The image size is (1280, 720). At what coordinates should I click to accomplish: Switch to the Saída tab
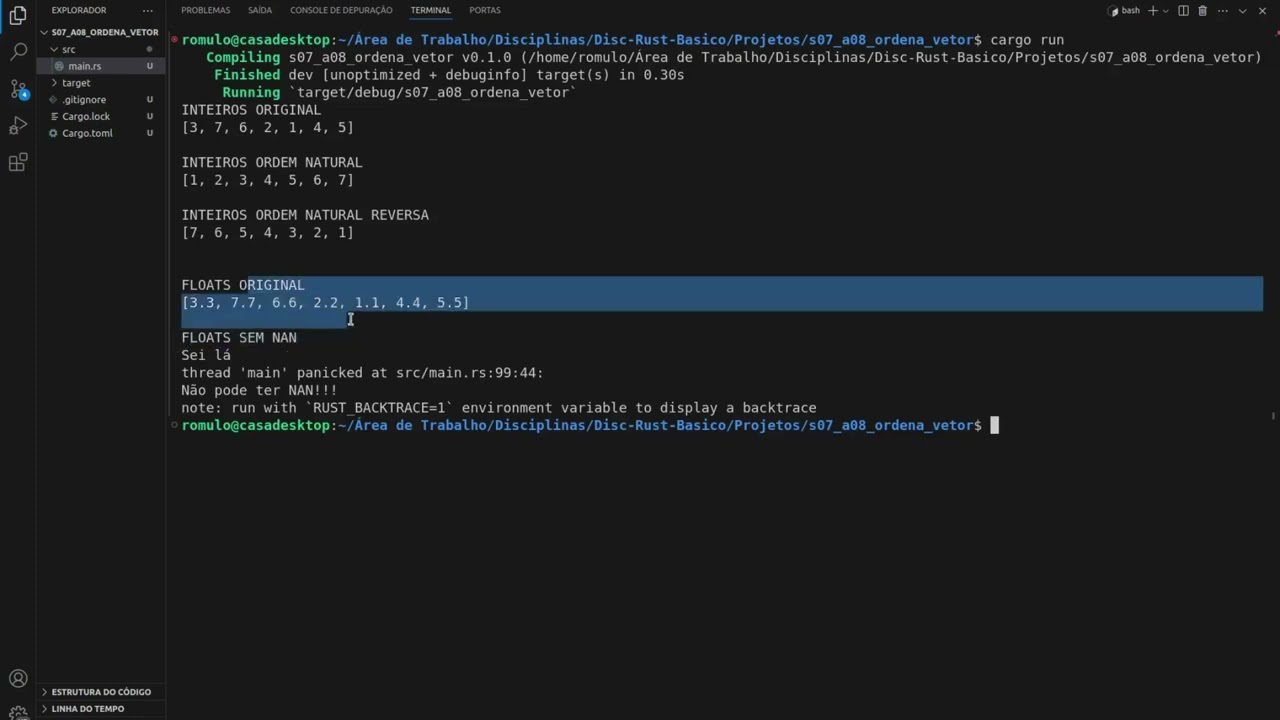pyautogui.click(x=260, y=10)
